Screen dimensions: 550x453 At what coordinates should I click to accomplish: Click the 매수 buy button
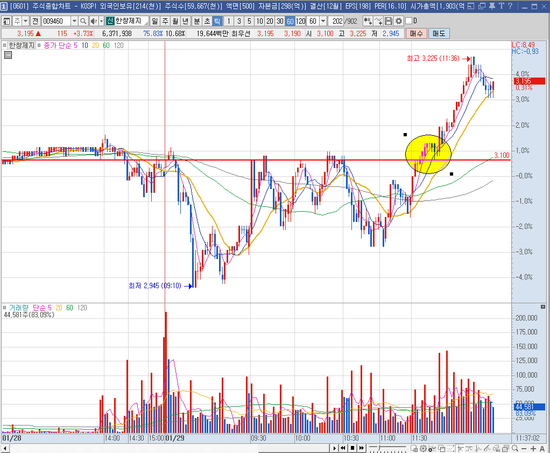pos(416,34)
